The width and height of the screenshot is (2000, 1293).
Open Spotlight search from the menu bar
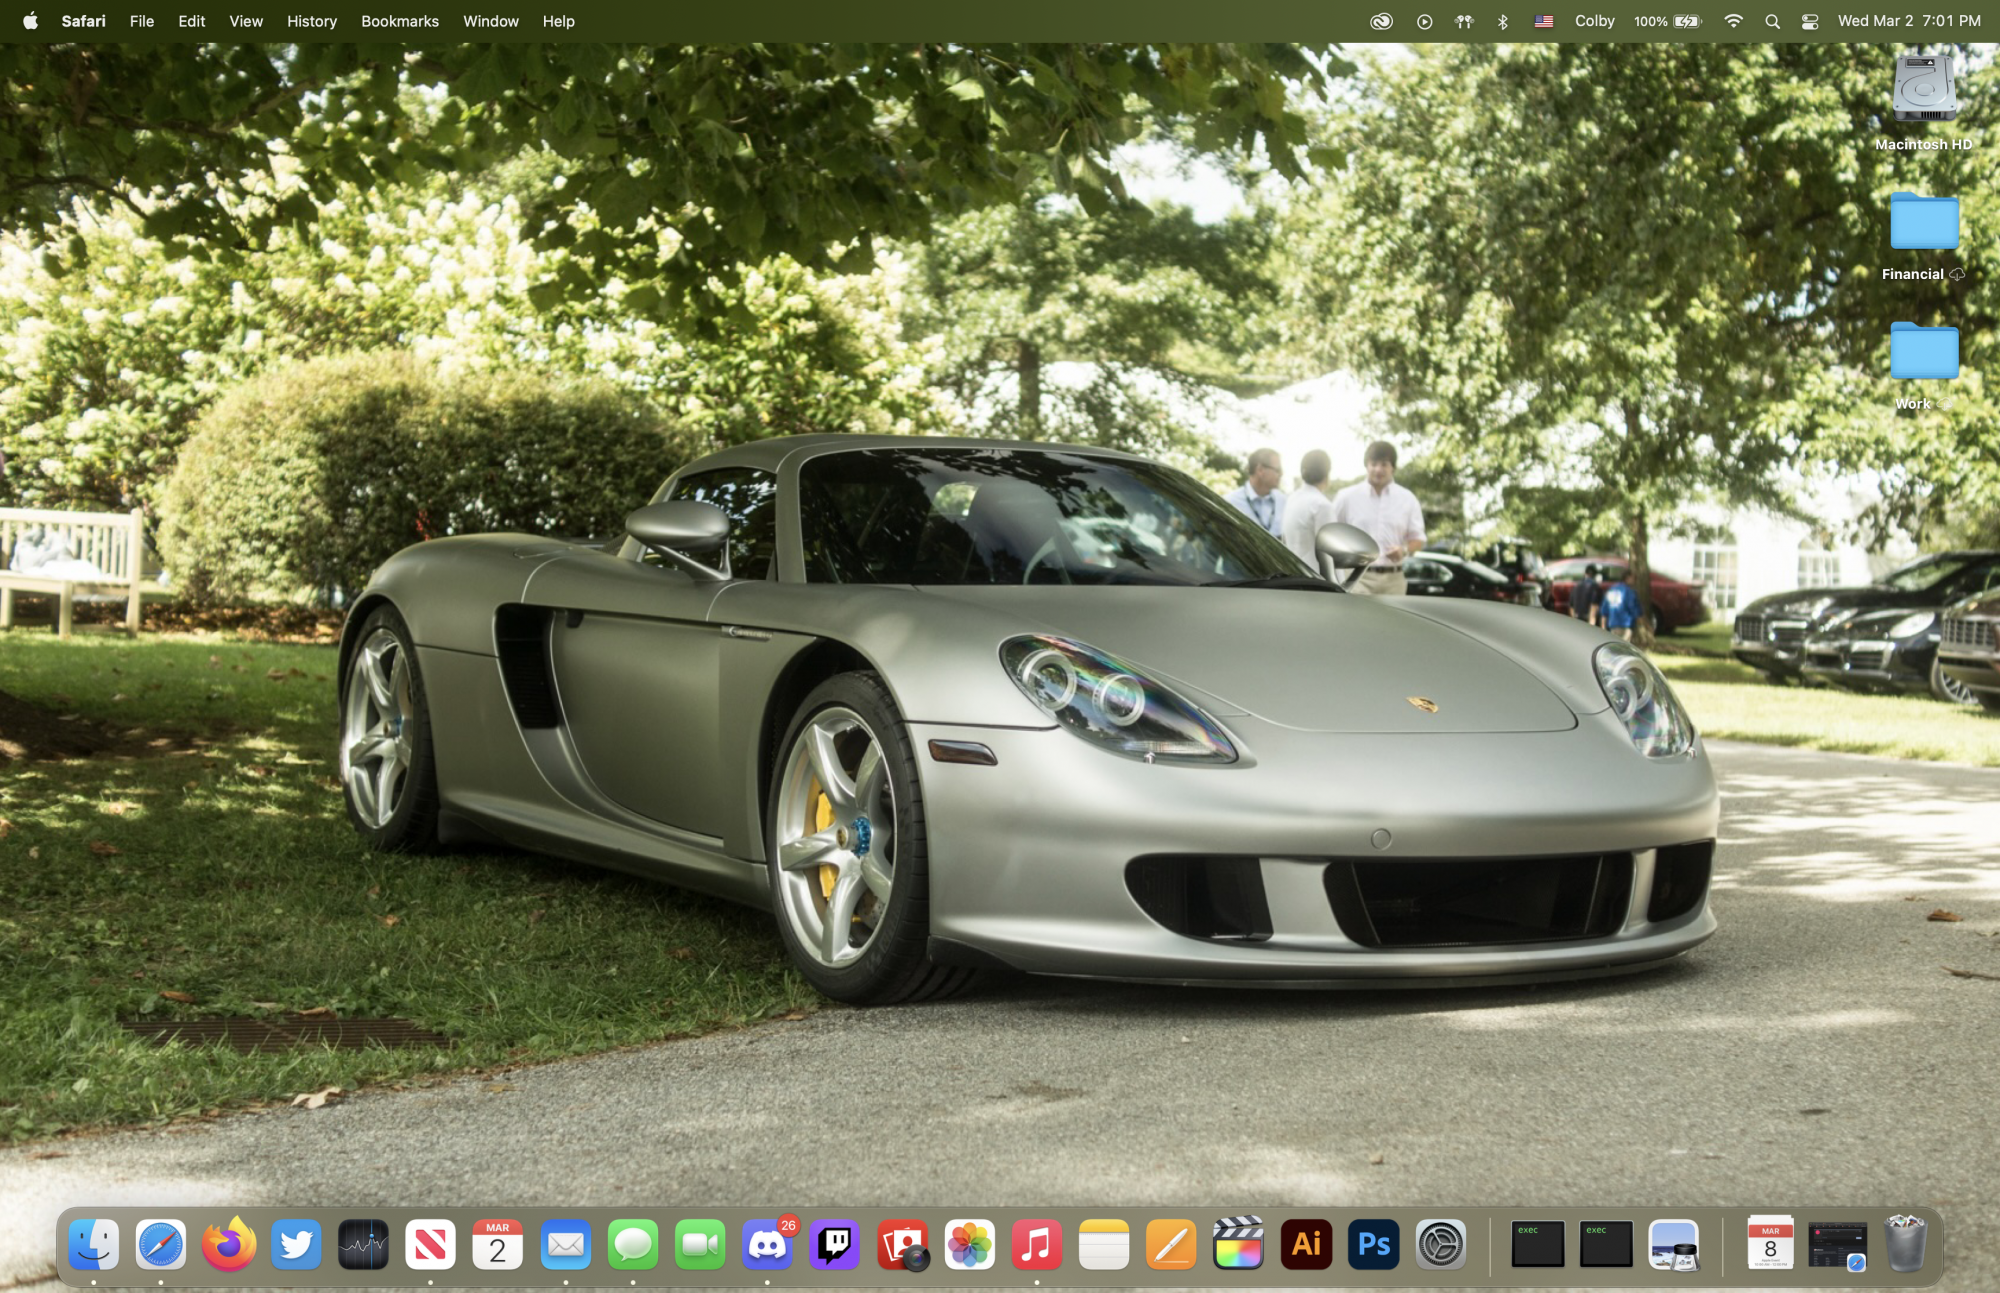[x=1772, y=21]
